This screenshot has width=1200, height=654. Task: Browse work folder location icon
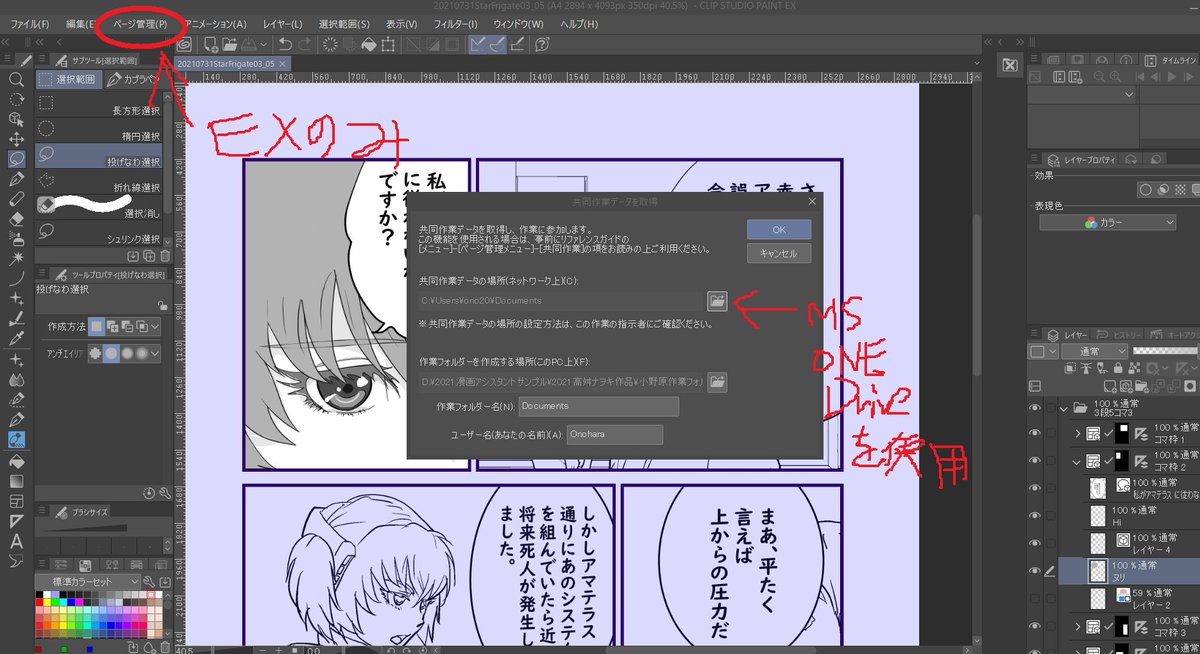717,381
